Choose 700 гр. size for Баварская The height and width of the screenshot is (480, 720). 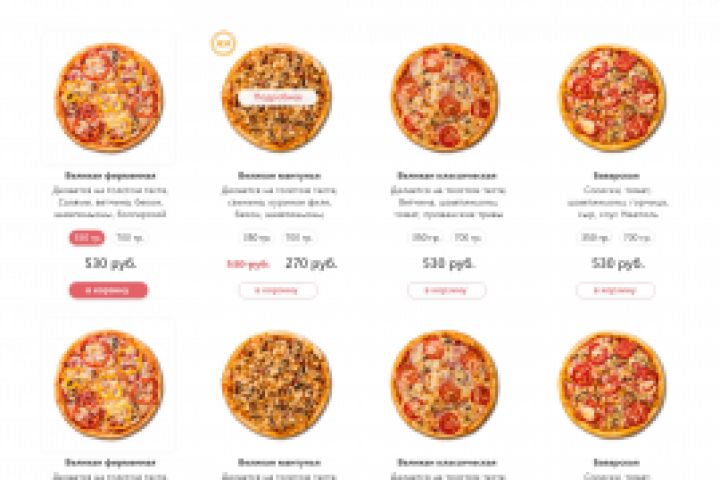(637, 238)
